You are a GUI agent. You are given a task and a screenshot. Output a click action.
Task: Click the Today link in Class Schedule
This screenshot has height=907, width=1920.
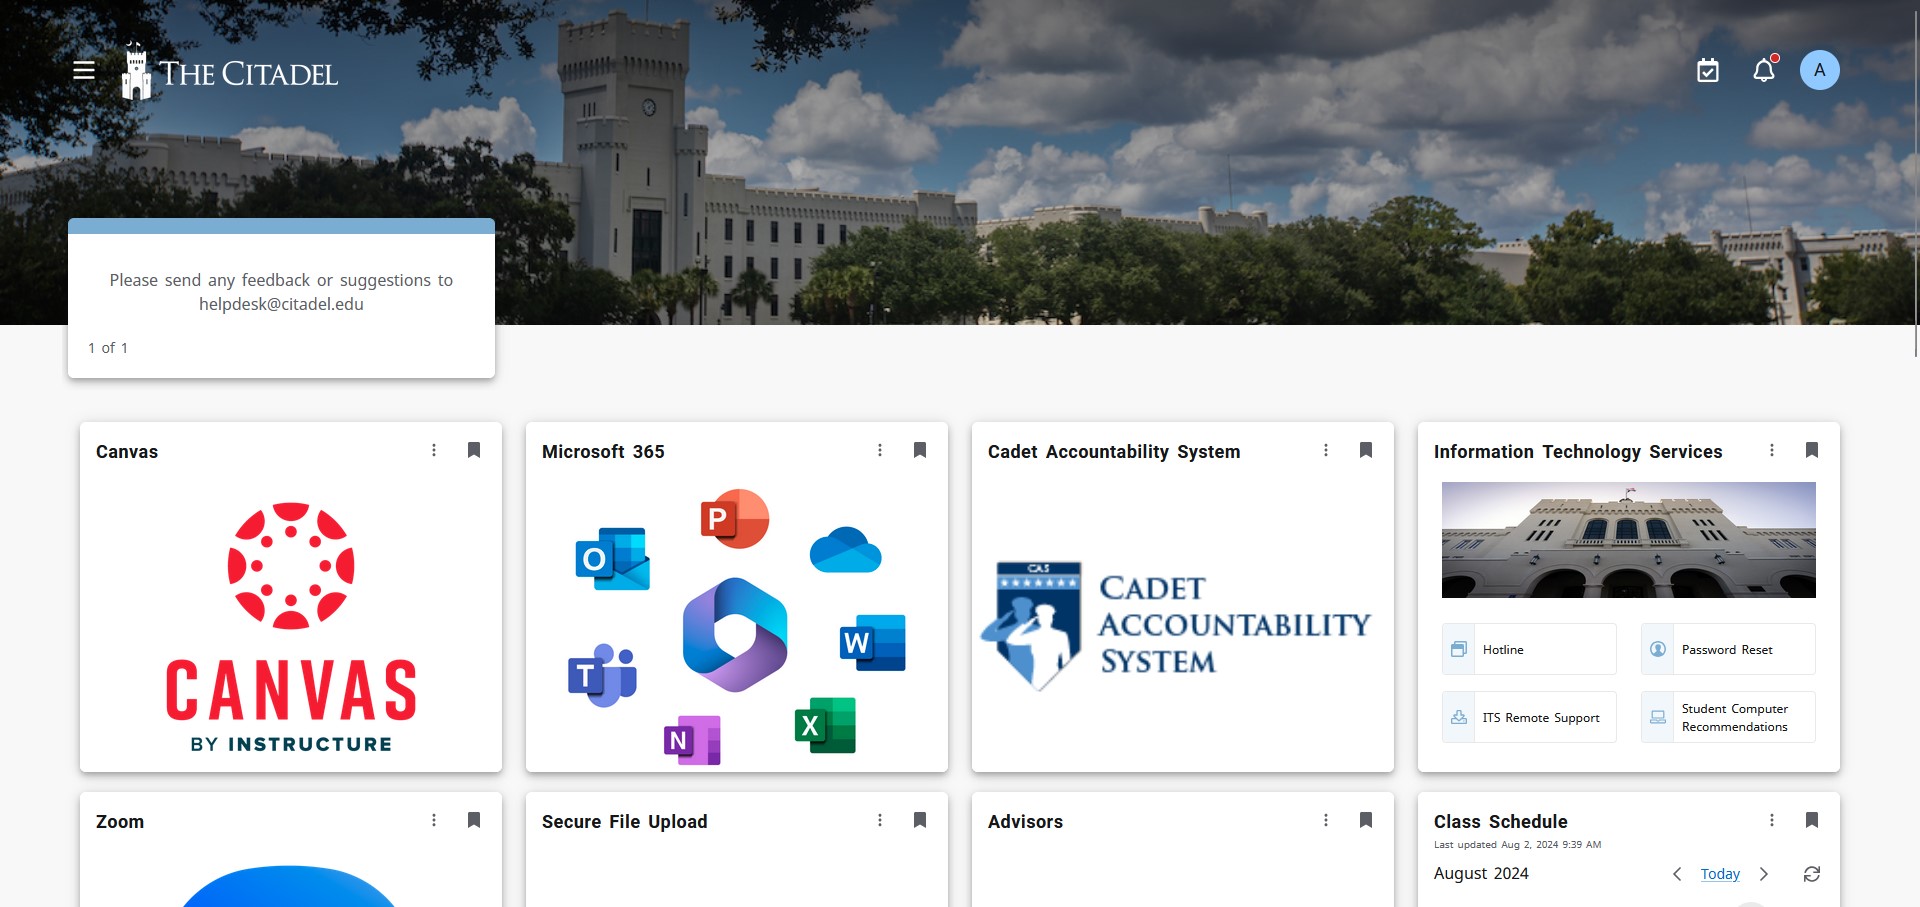[x=1720, y=874]
